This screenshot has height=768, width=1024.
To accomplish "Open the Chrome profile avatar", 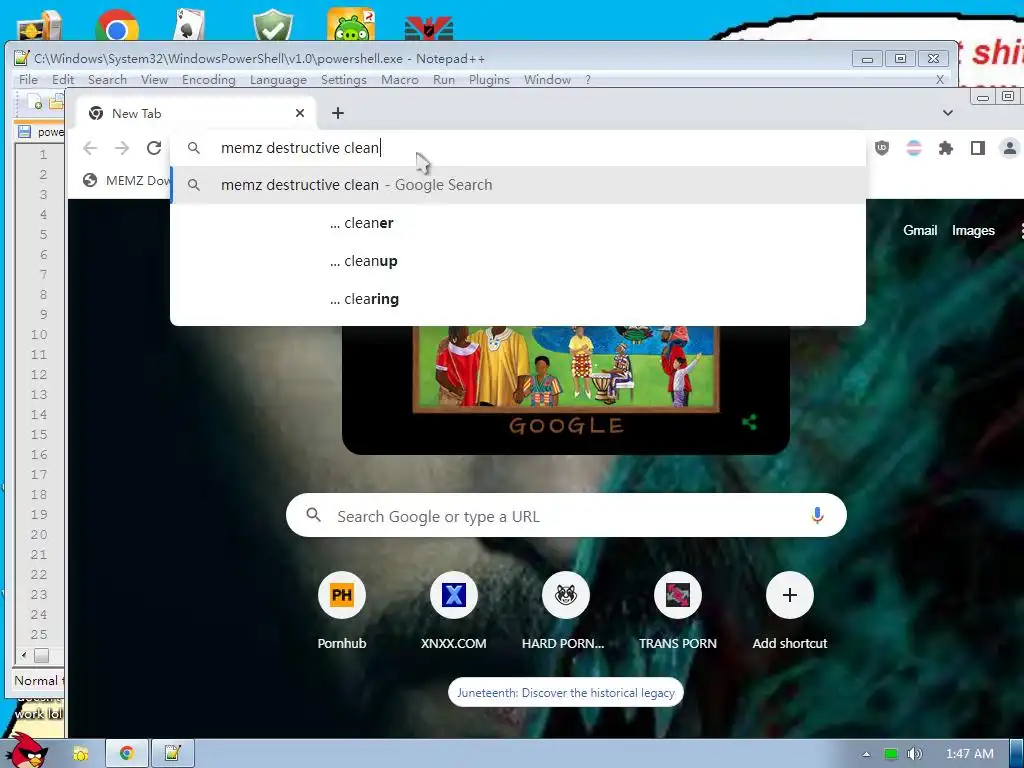I will pyautogui.click(x=1010, y=148).
